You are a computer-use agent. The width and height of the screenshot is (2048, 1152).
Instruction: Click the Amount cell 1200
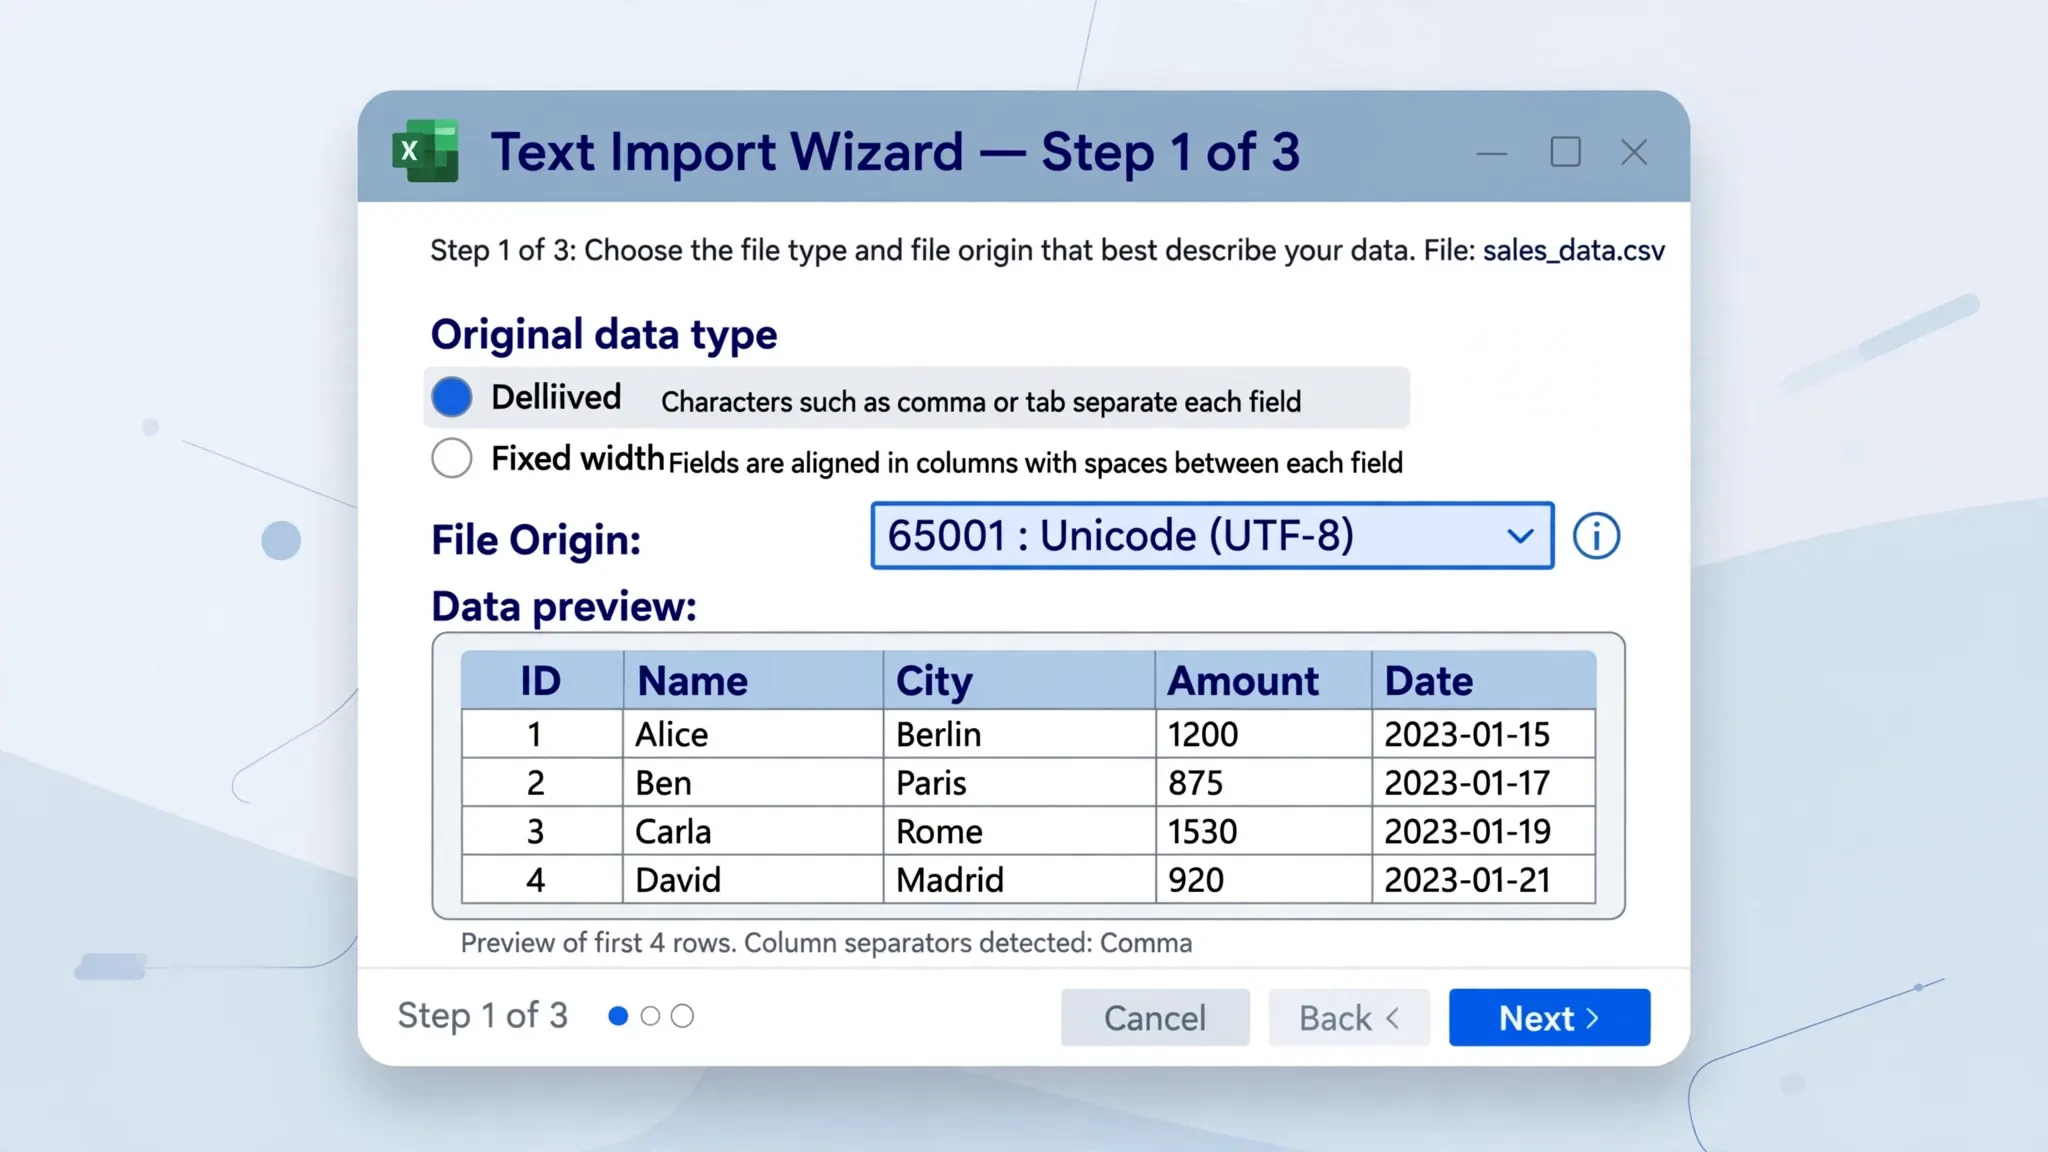(x=1263, y=734)
